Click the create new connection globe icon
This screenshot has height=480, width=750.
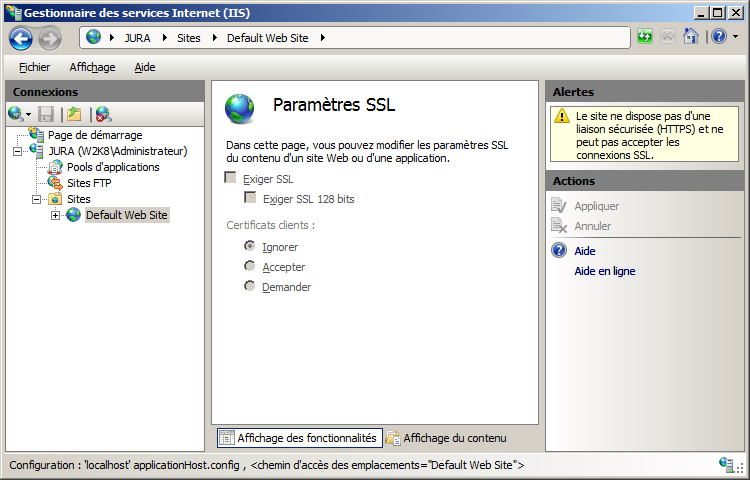pos(15,114)
